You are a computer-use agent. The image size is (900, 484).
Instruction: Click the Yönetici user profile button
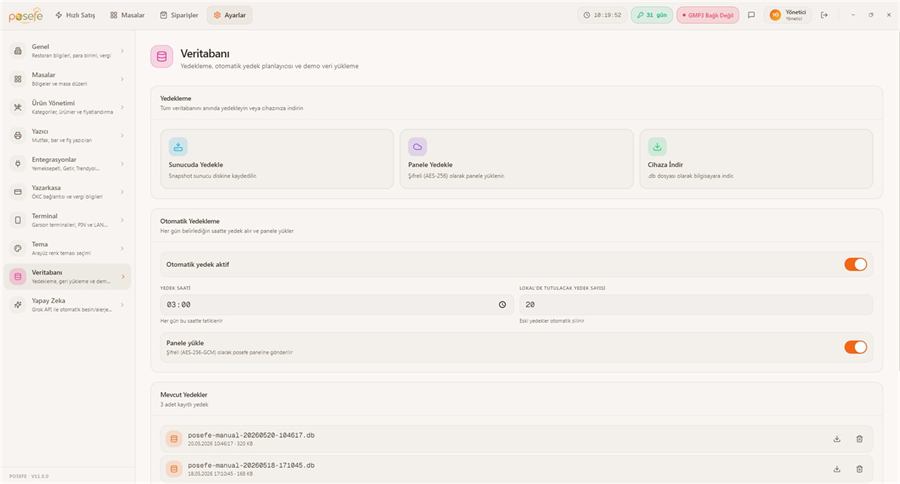[788, 15]
